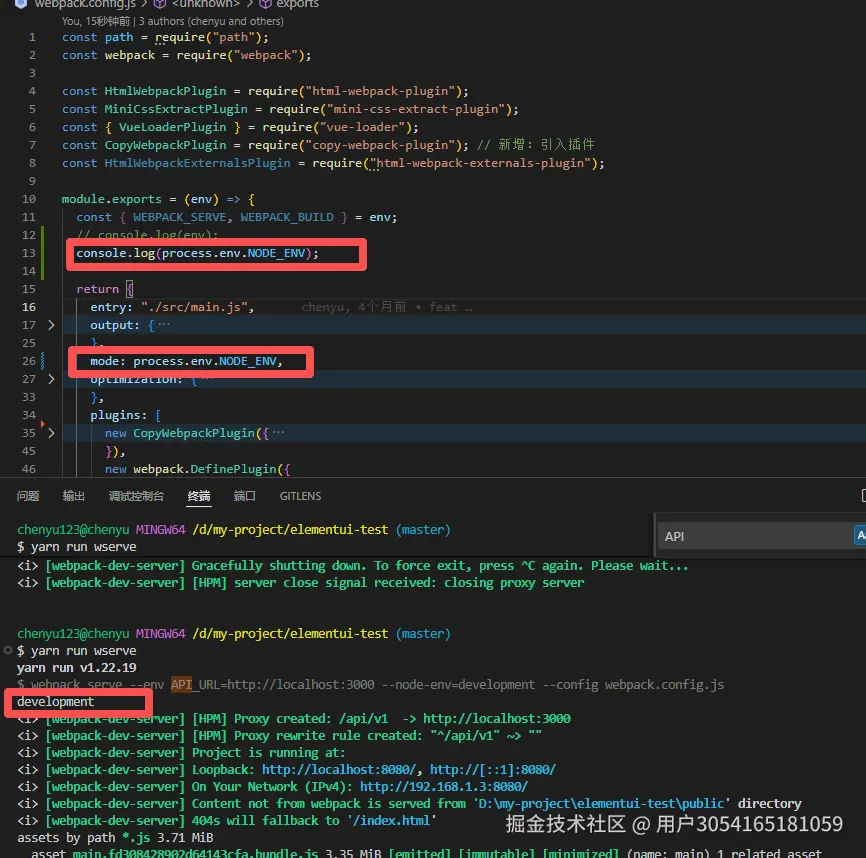Click the 'You, 15秒钟前' codelens blame text
The height and width of the screenshot is (858, 866).
(96, 21)
